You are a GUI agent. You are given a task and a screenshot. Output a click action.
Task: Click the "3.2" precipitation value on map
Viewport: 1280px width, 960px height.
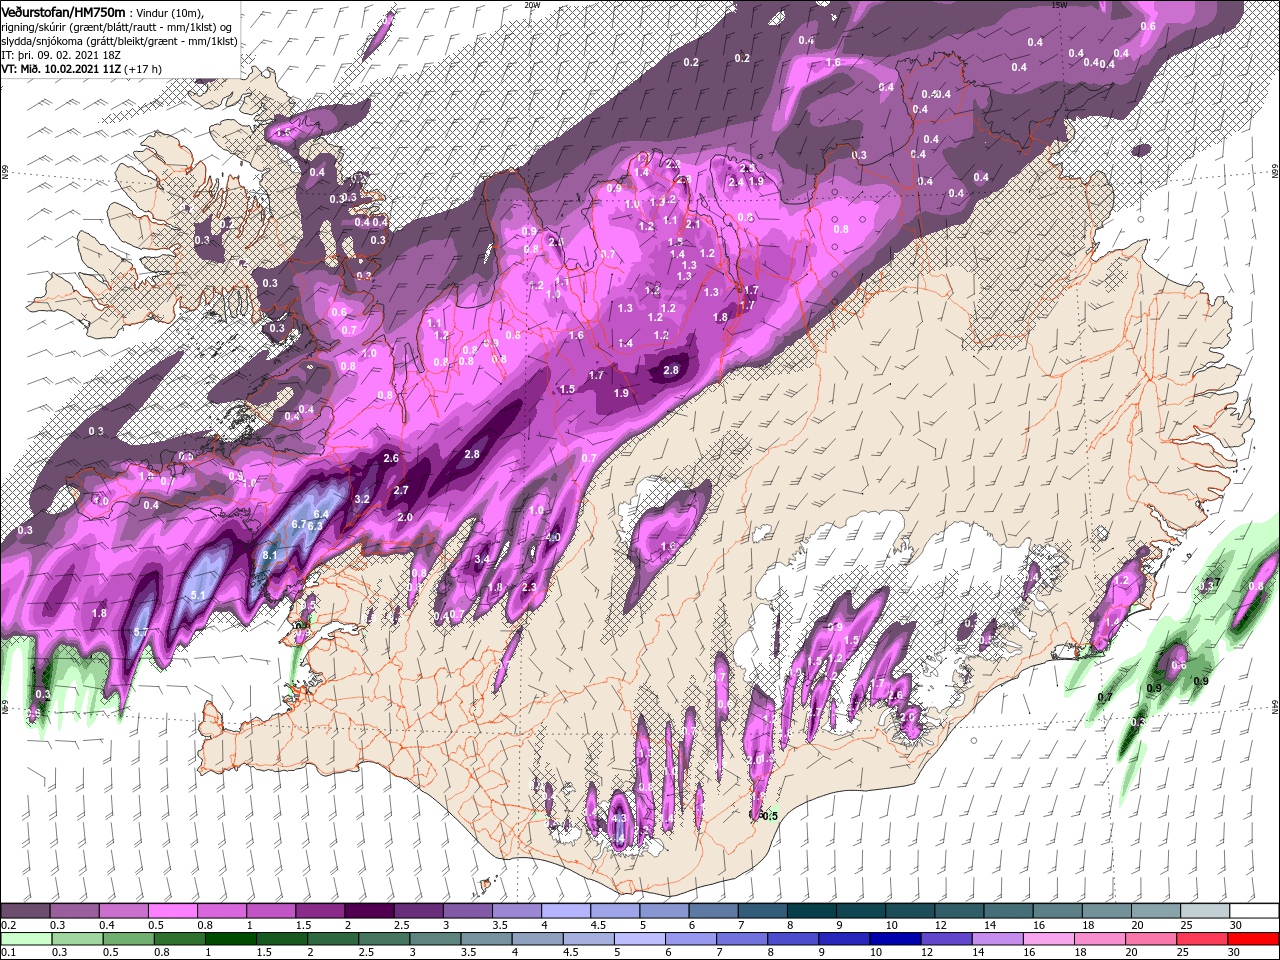(x=363, y=499)
